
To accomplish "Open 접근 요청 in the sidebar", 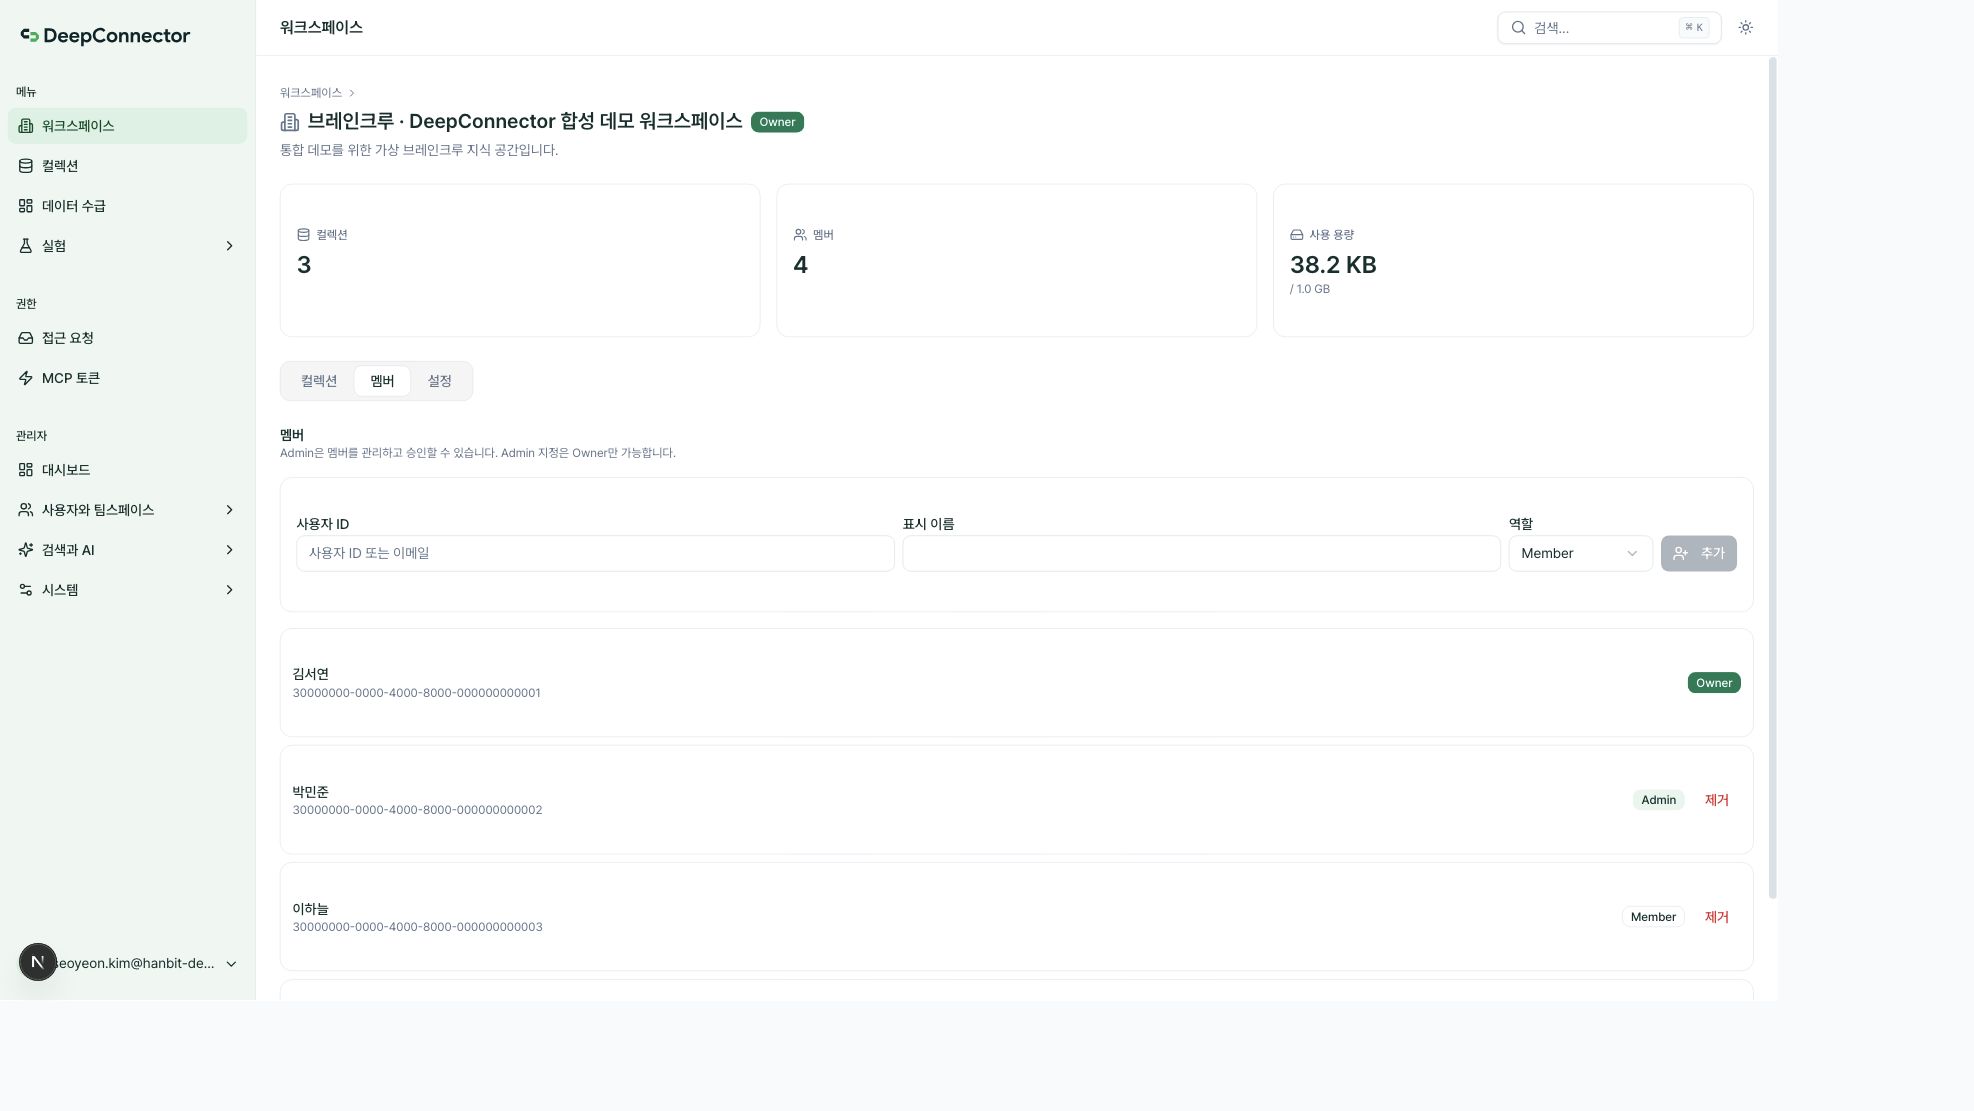I will (127, 338).
